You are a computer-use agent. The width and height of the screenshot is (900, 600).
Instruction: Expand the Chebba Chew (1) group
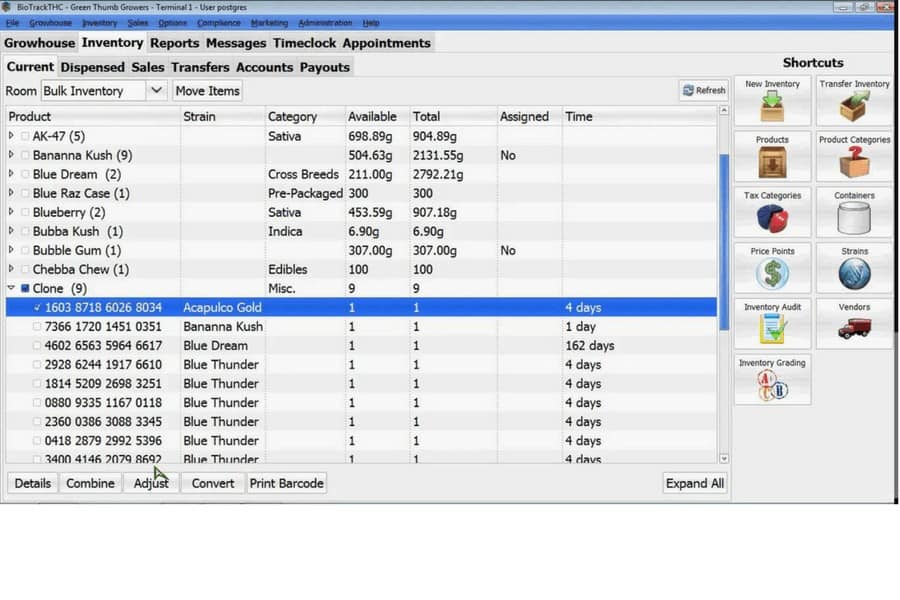tap(11, 269)
